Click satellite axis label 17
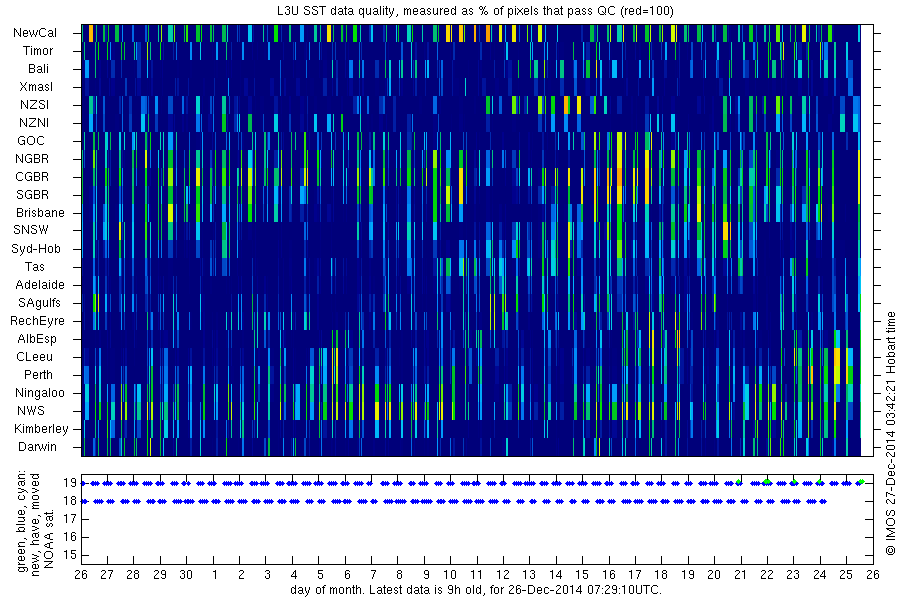 coord(70,519)
